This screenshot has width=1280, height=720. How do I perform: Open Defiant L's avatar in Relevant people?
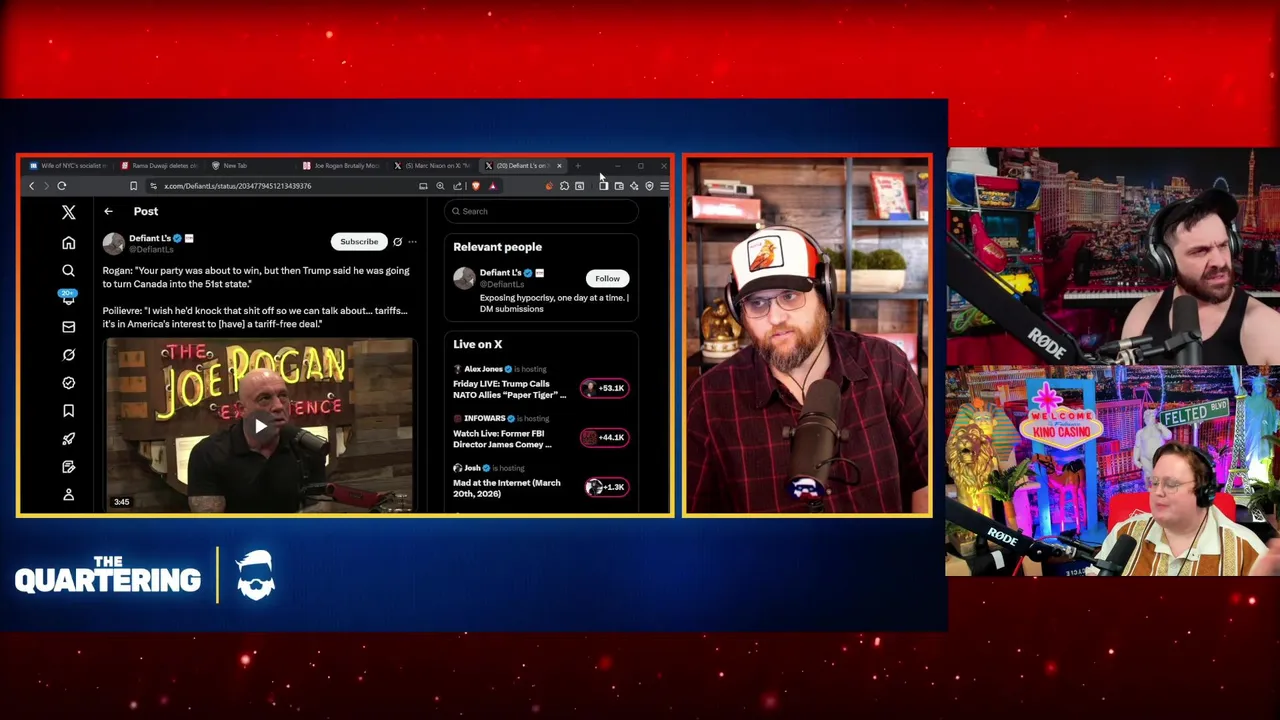point(464,279)
